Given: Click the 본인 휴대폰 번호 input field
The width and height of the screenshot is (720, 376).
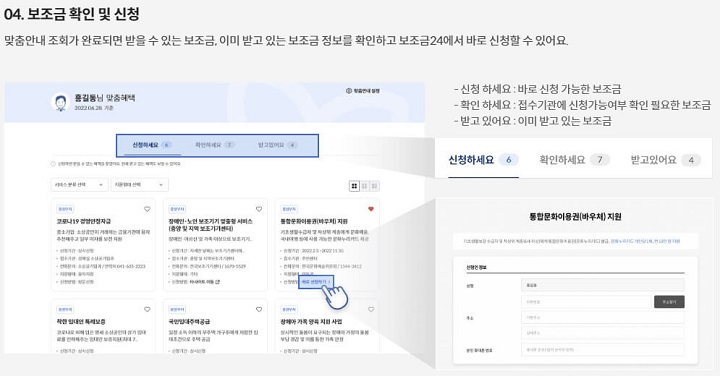Looking at the screenshot, I should coord(602,350).
